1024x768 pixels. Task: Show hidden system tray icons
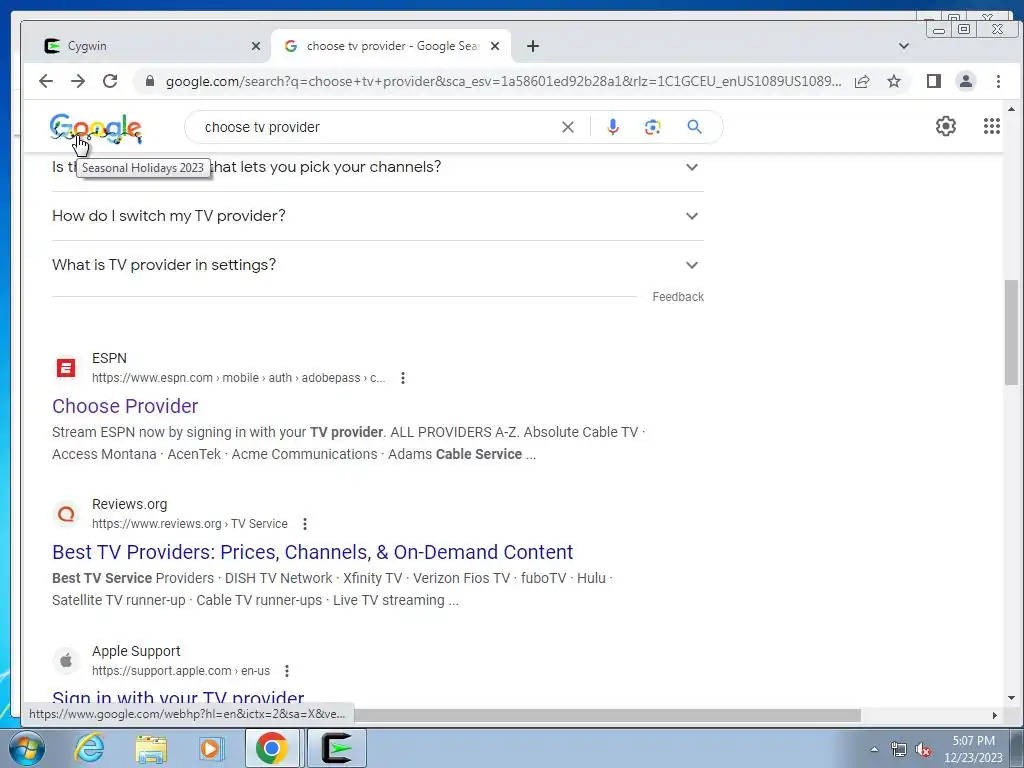click(x=874, y=749)
